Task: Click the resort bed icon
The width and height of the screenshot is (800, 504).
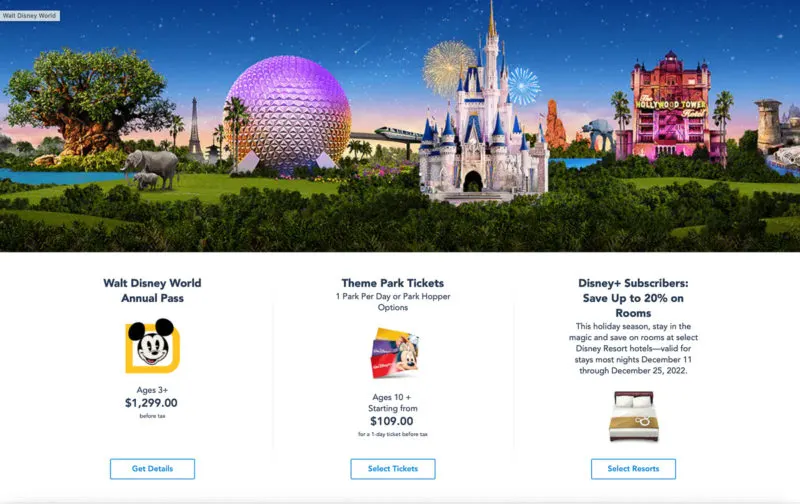Action: (x=634, y=416)
